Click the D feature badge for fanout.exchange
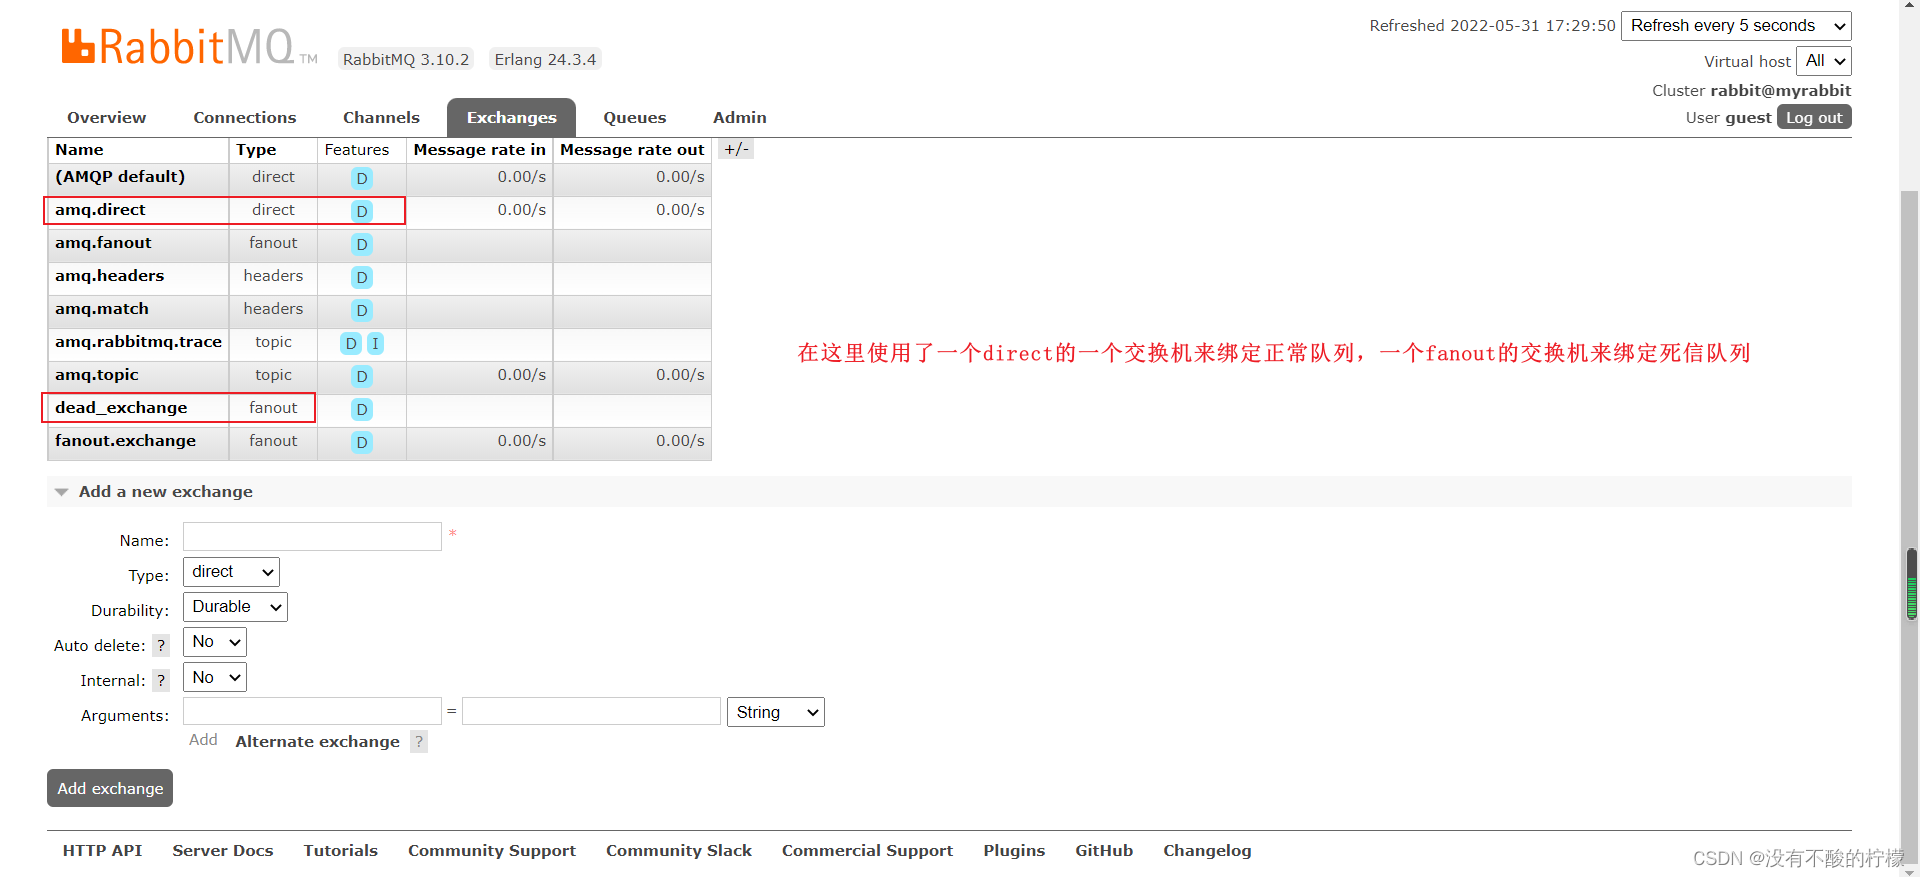 tap(362, 442)
